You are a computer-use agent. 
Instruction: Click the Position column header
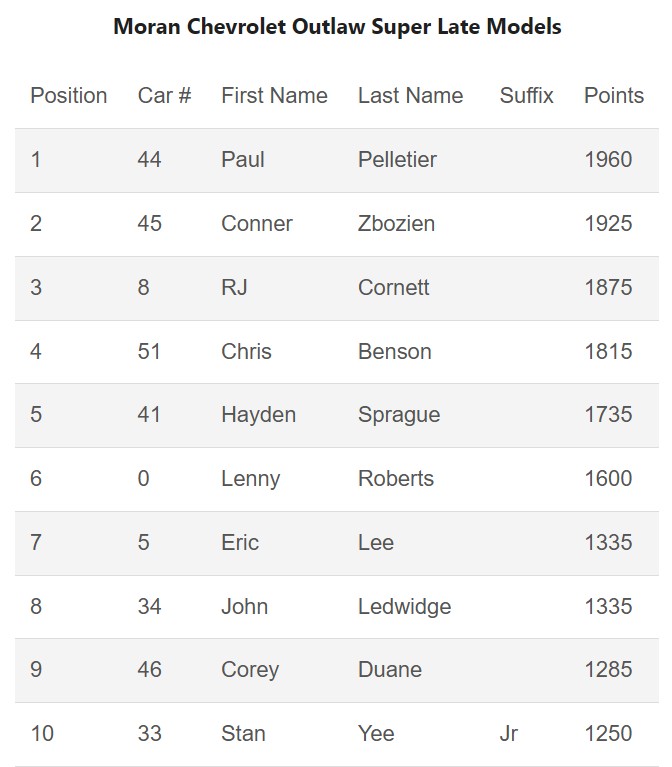click(x=68, y=96)
